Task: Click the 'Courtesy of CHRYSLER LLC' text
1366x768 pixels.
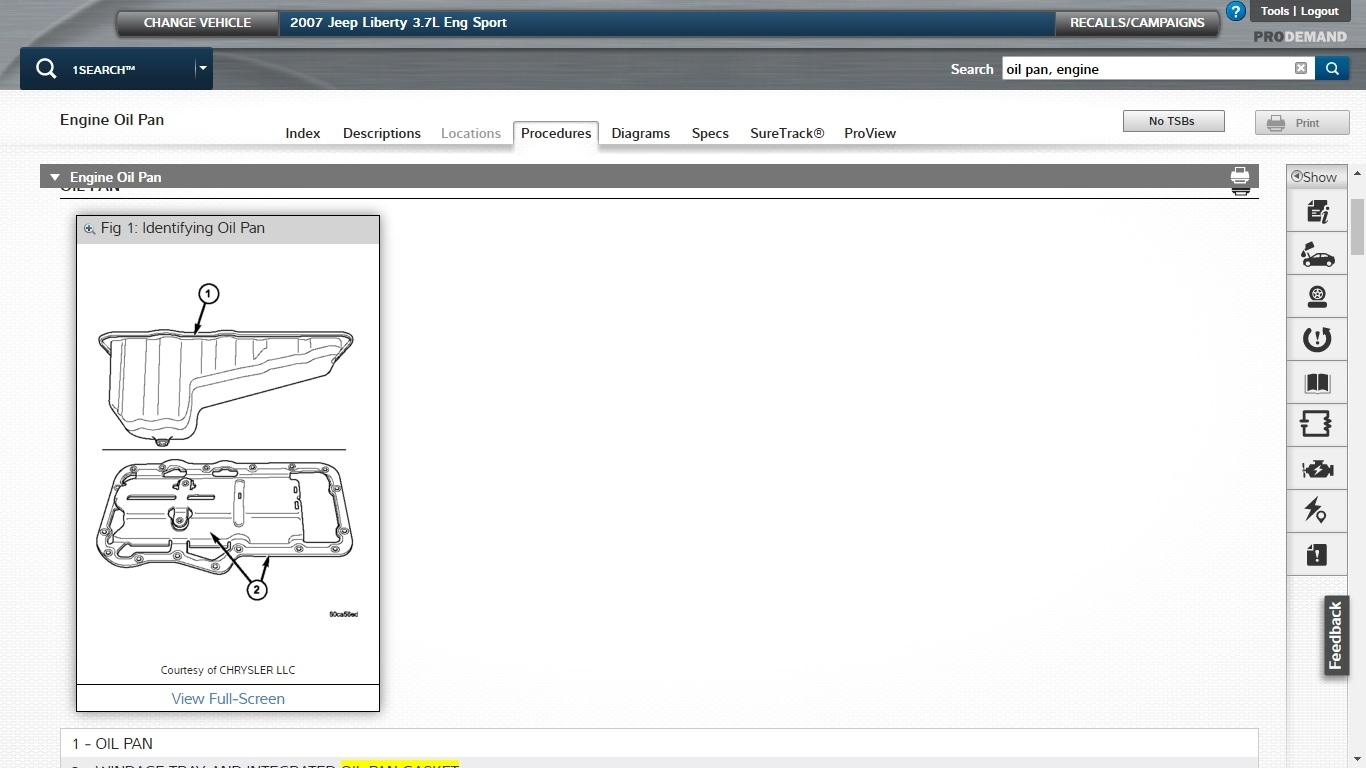Action: click(228, 670)
